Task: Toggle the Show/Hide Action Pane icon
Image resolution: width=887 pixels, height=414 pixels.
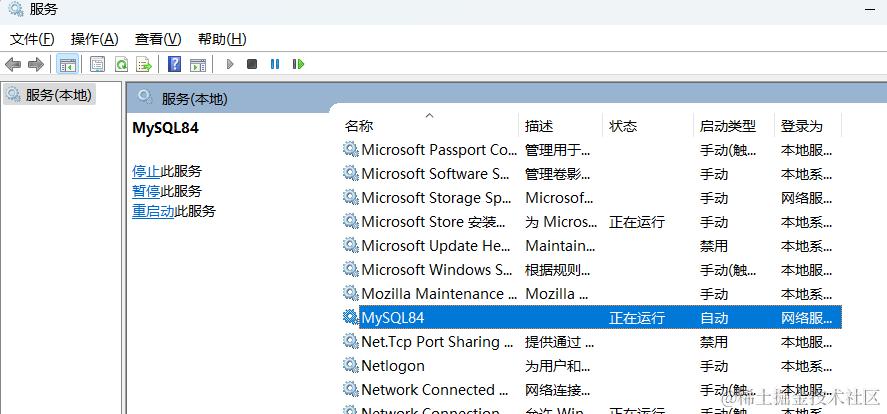Action: [x=198, y=64]
